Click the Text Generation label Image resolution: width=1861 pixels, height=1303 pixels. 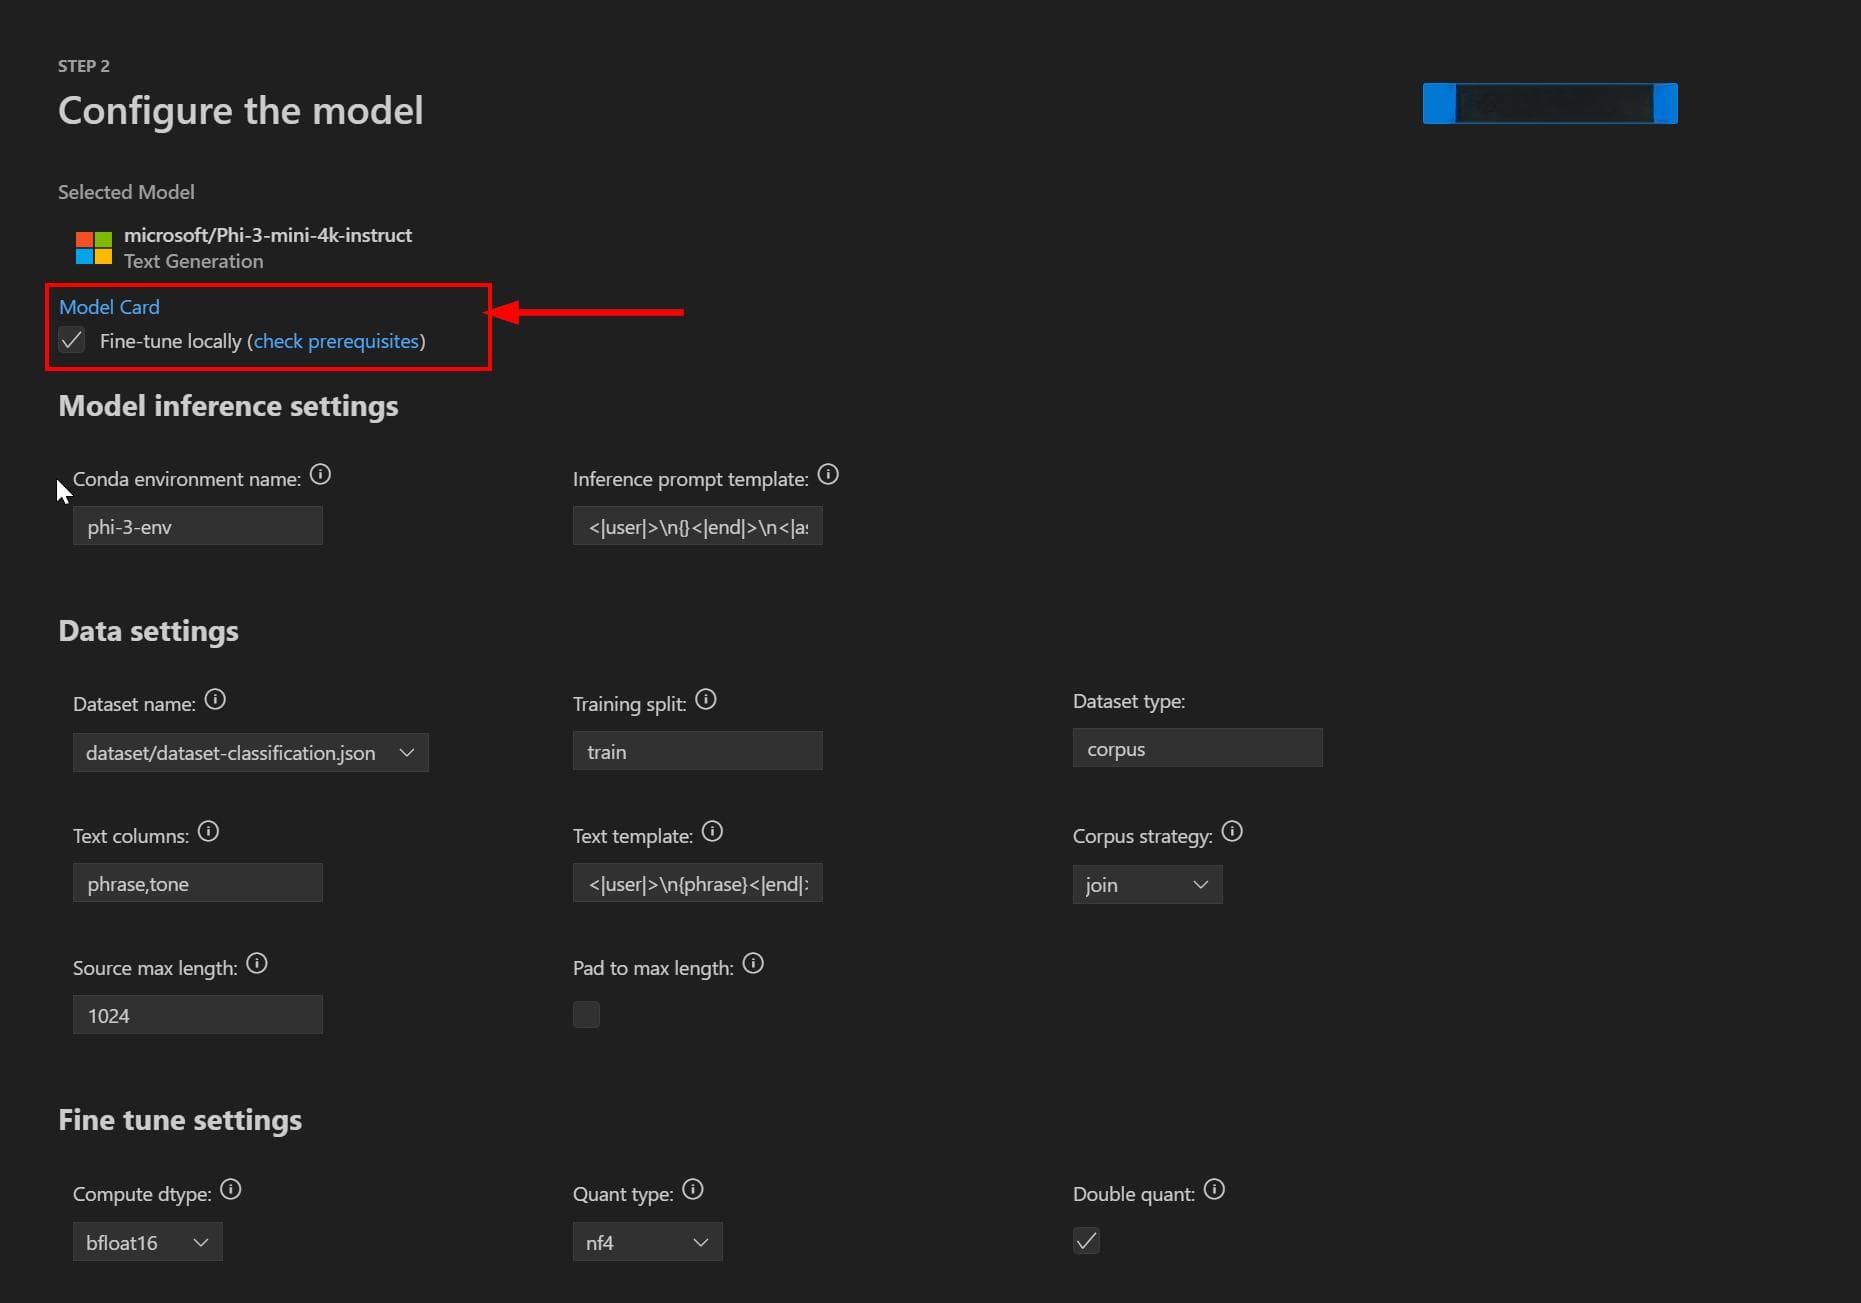coord(194,261)
